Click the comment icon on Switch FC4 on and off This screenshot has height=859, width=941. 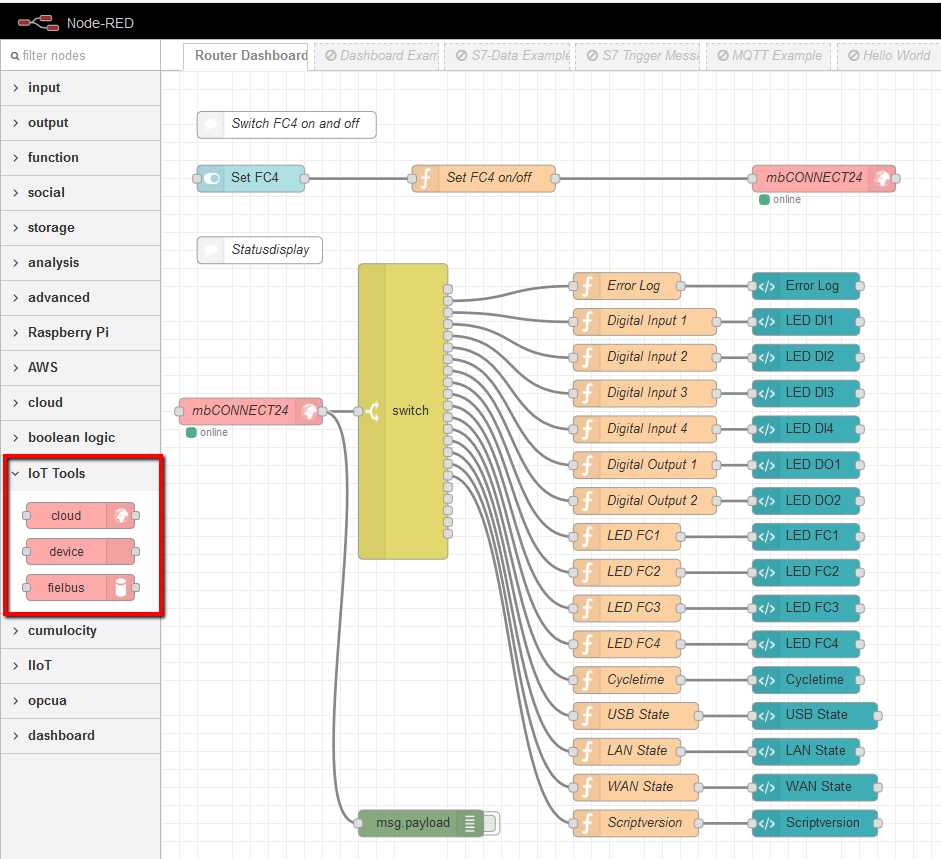pos(211,125)
